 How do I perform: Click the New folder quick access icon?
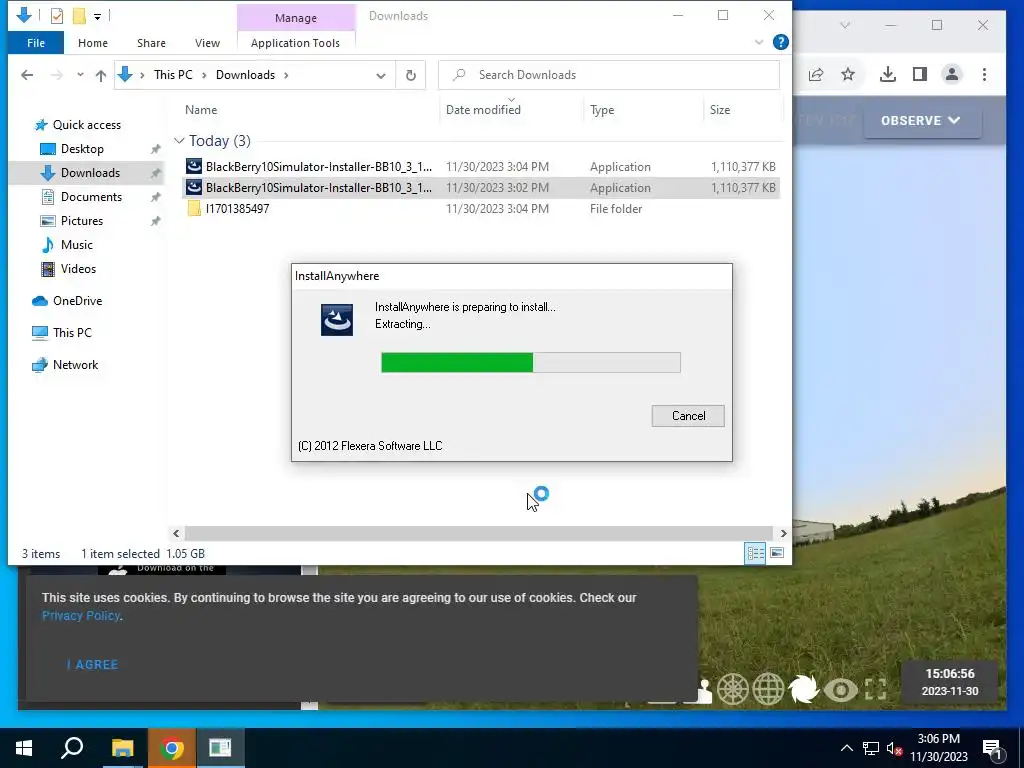coord(79,16)
